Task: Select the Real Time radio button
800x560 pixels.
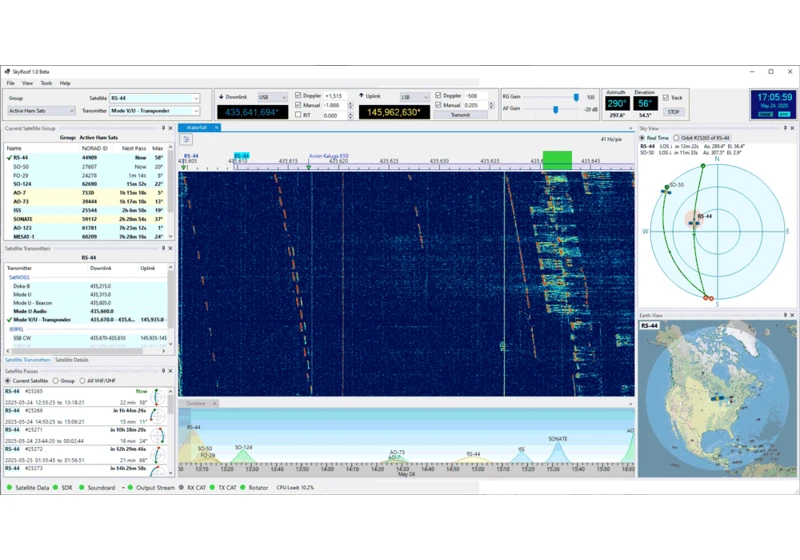Action: [642, 138]
